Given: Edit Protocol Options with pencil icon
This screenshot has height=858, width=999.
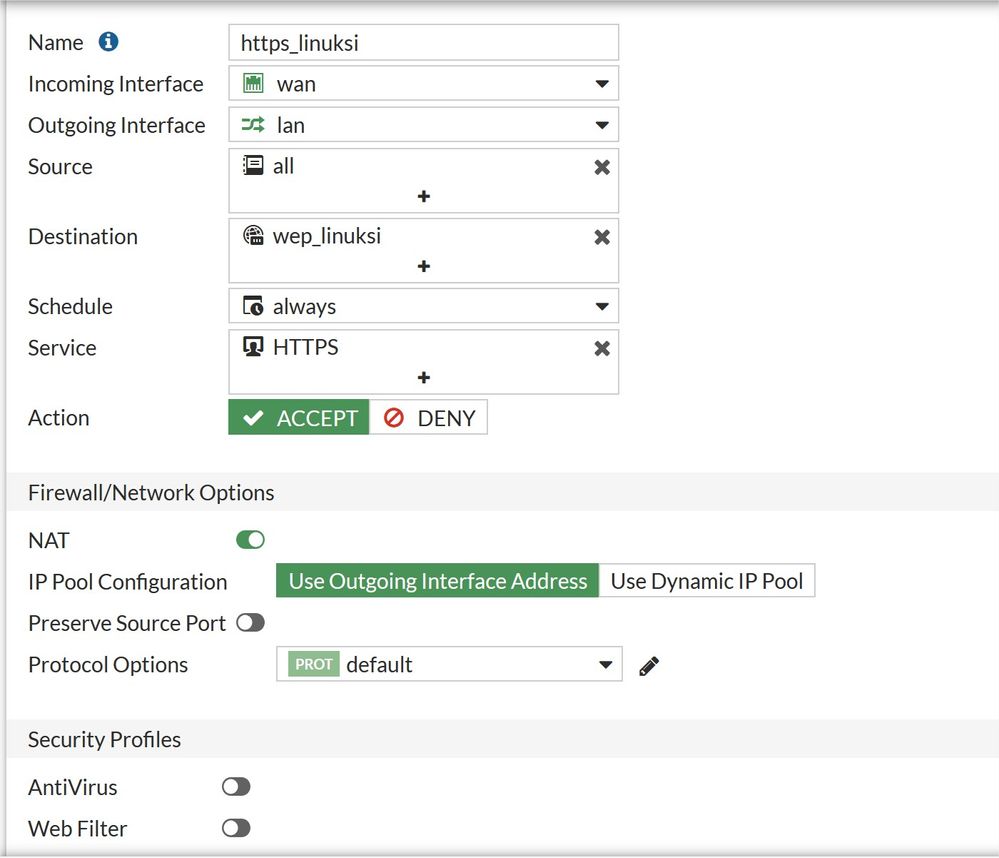Looking at the screenshot, I should click(x=649, y=665).
